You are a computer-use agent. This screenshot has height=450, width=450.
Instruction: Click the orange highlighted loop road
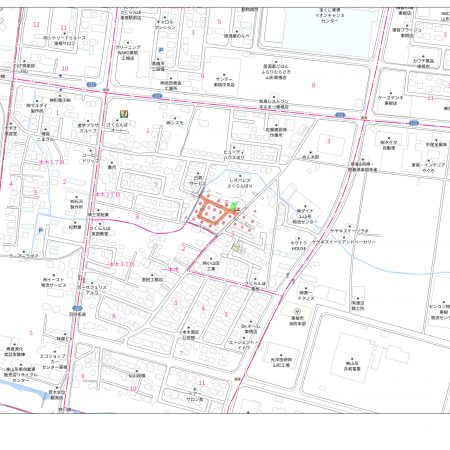click(213, 211)
